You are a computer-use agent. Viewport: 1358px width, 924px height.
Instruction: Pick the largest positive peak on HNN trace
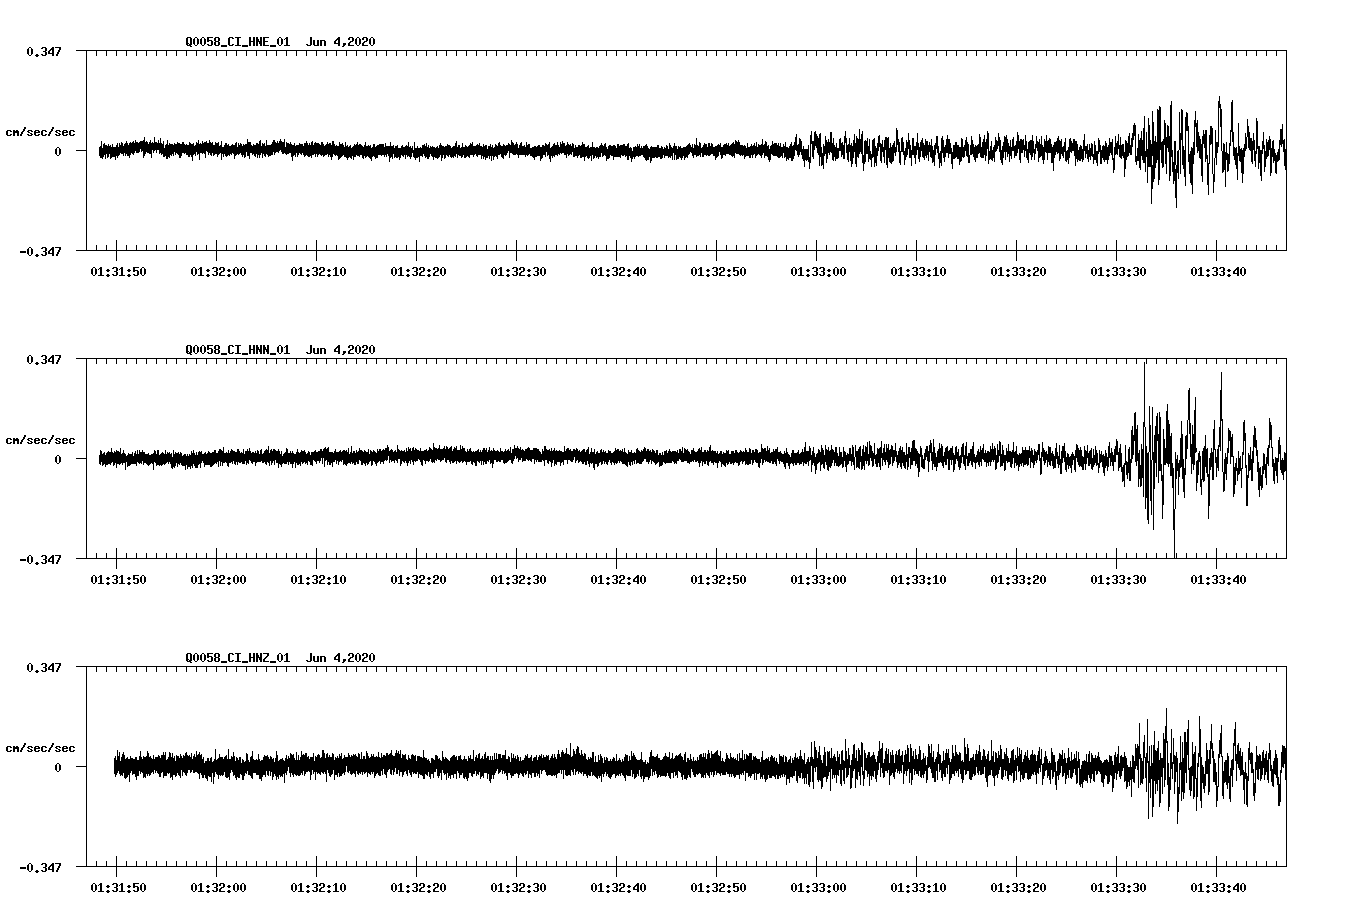[x=1144, y=363]
